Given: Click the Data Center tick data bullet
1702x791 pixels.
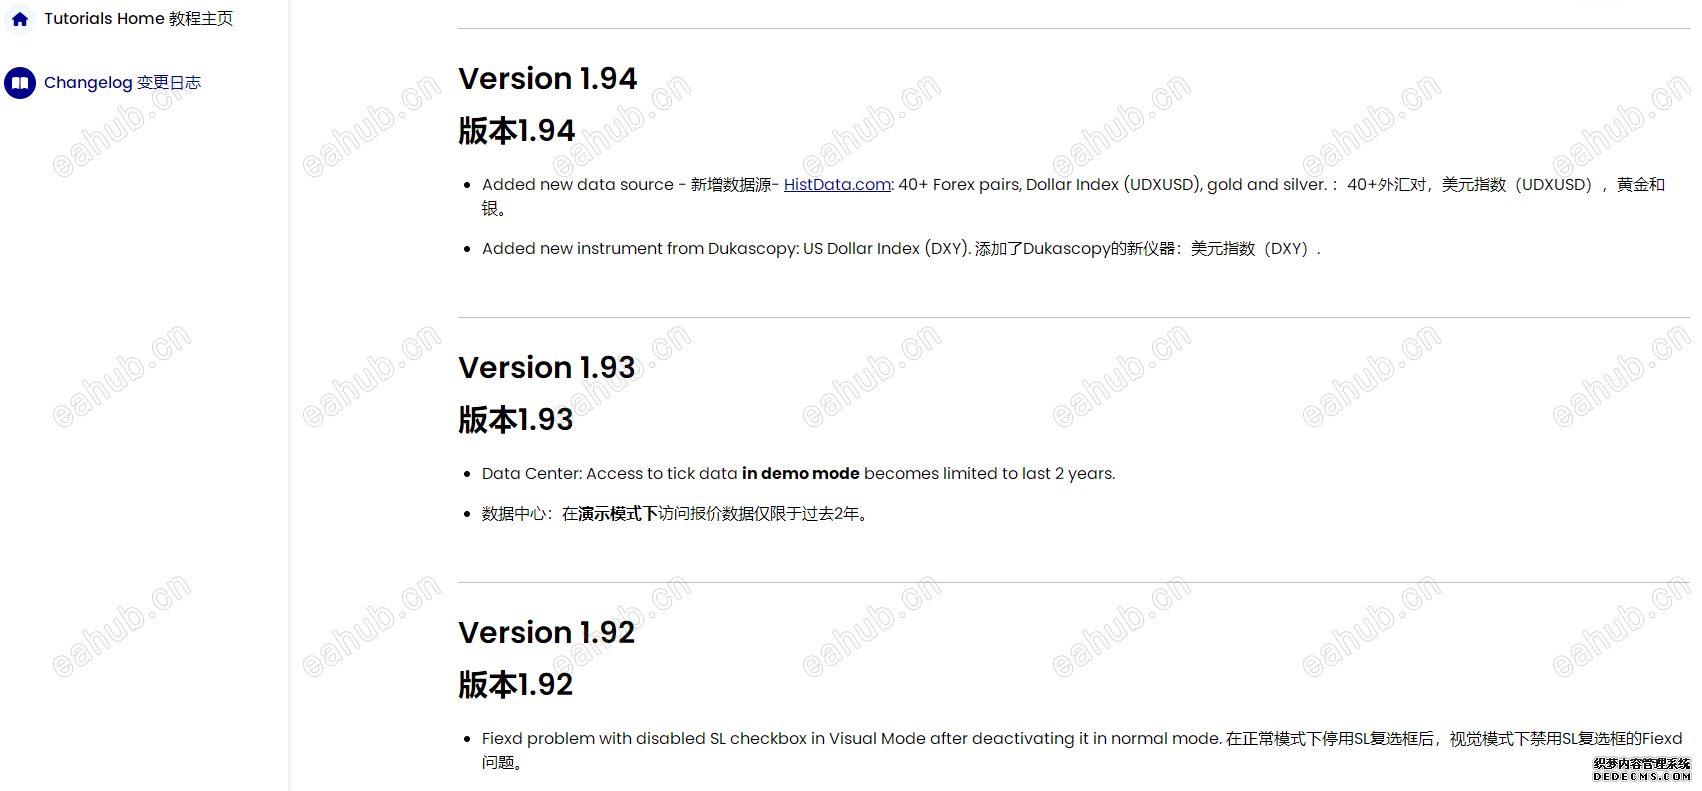Looking at the screenshot, I should pyautogui.click(x=798, y=473).
